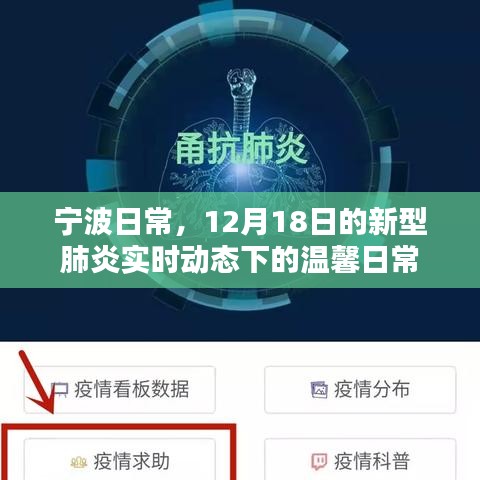
Task: Open the 疫情分布 button
Action: tap(360, 390)
